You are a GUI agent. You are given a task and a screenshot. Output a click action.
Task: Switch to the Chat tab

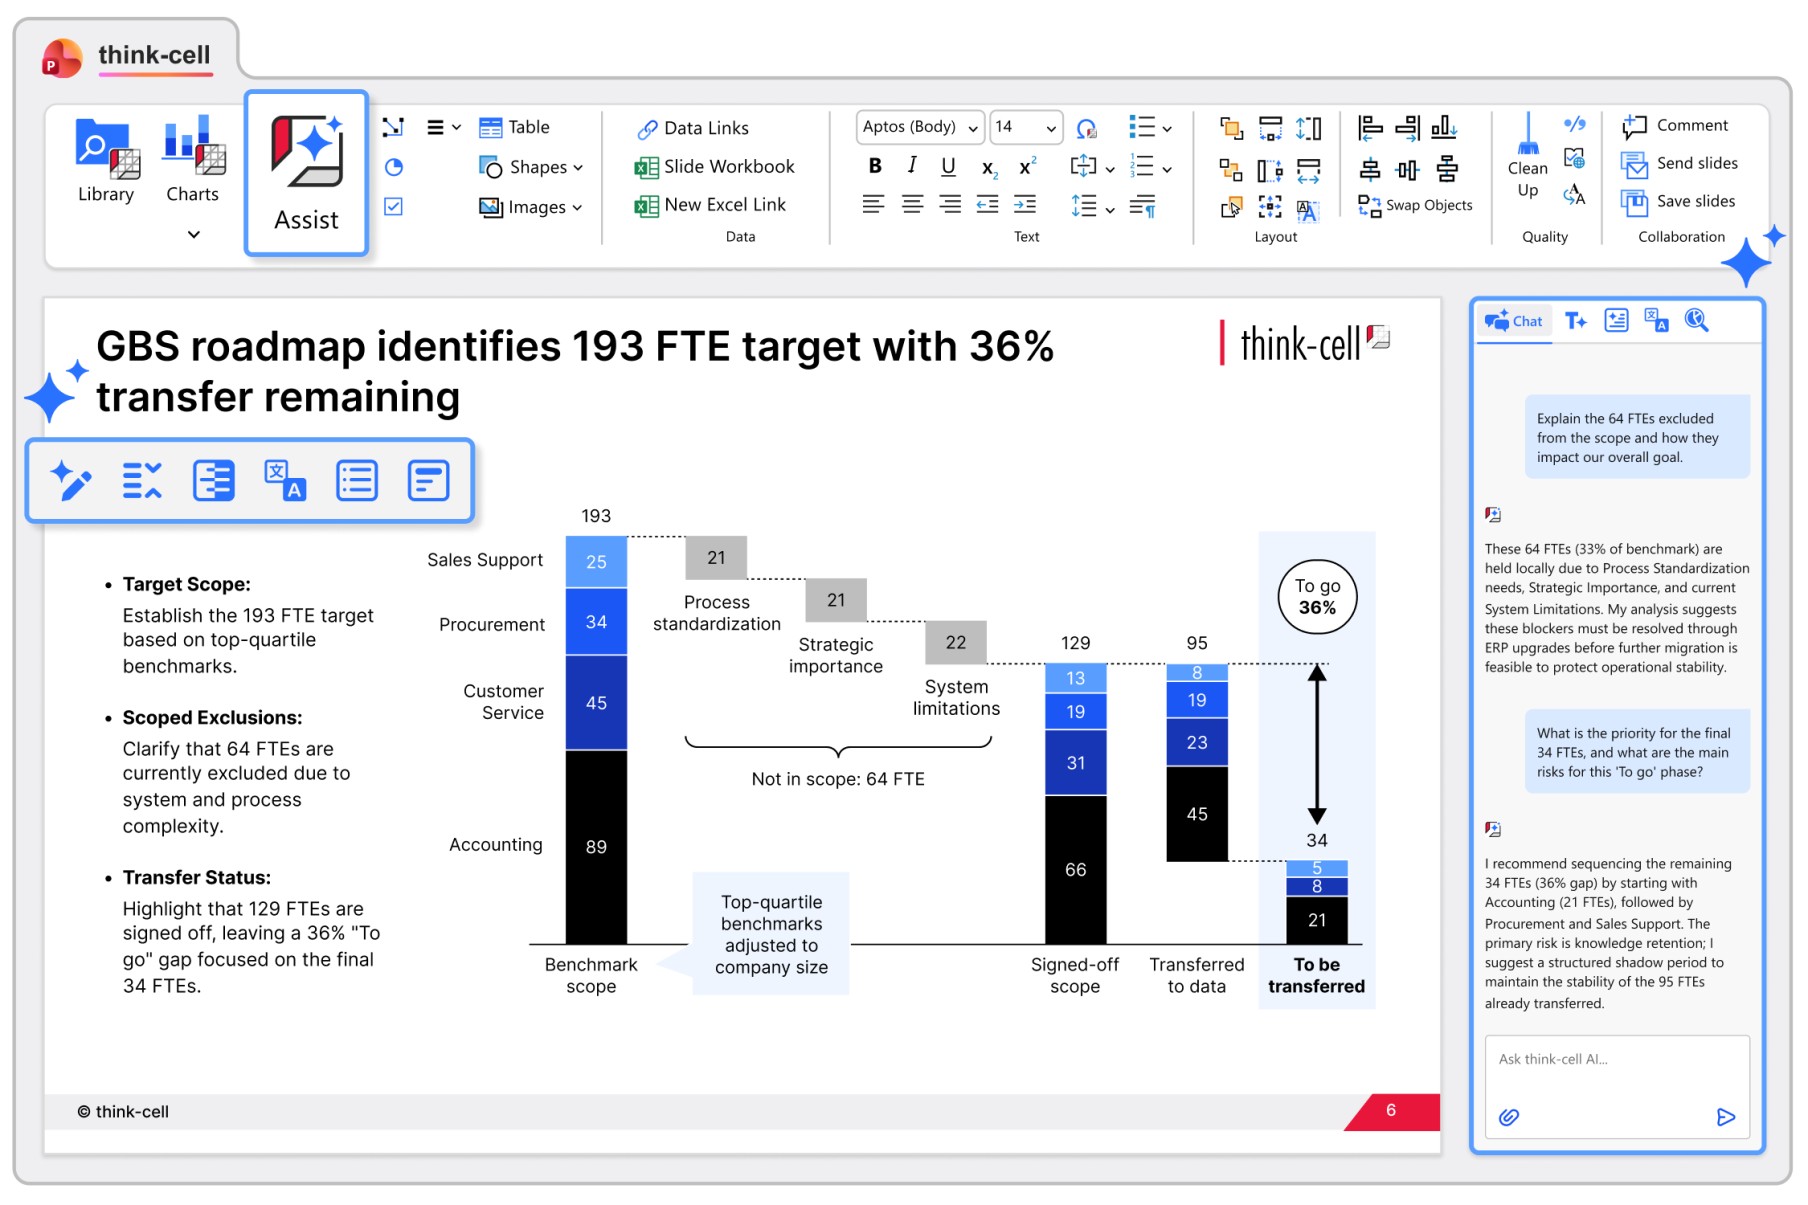point(1514,321)
